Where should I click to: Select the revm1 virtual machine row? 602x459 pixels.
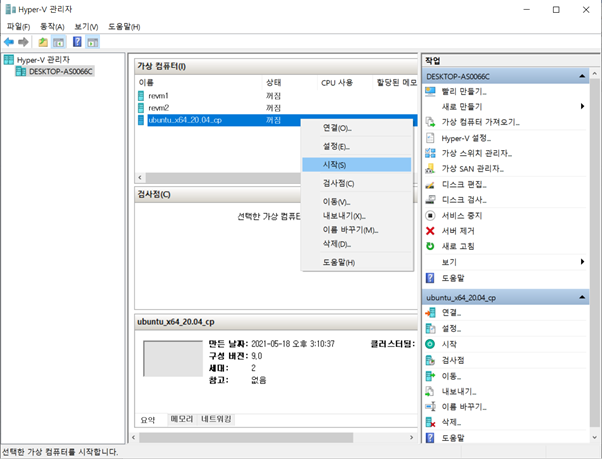pos(276,96)
